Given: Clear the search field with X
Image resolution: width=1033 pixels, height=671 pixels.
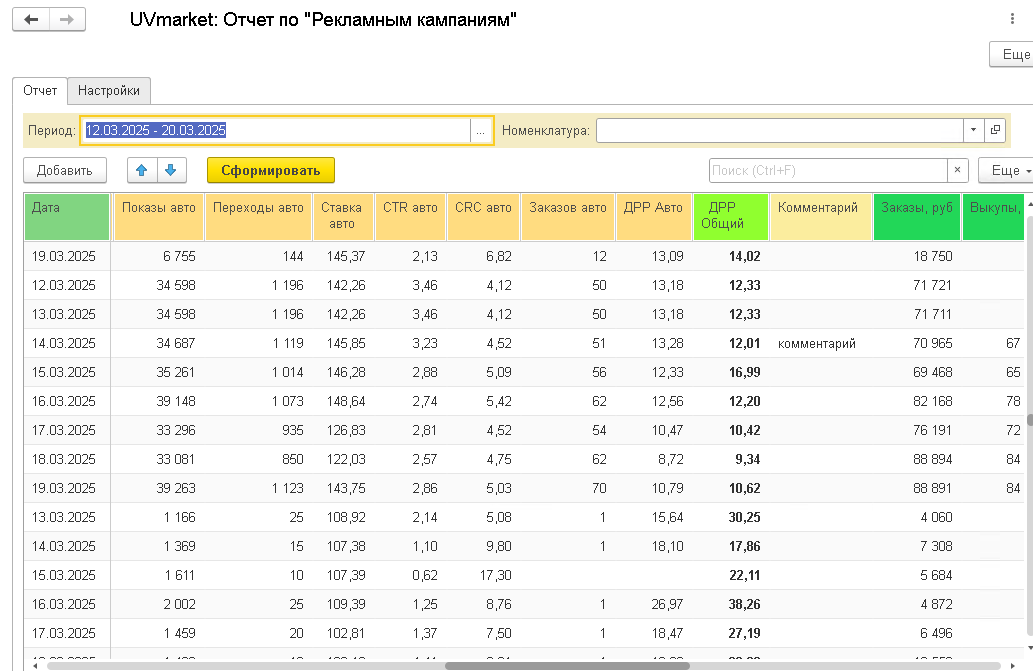Looking at the screenshot, I should pyautogui.click(x=958, y=171).
